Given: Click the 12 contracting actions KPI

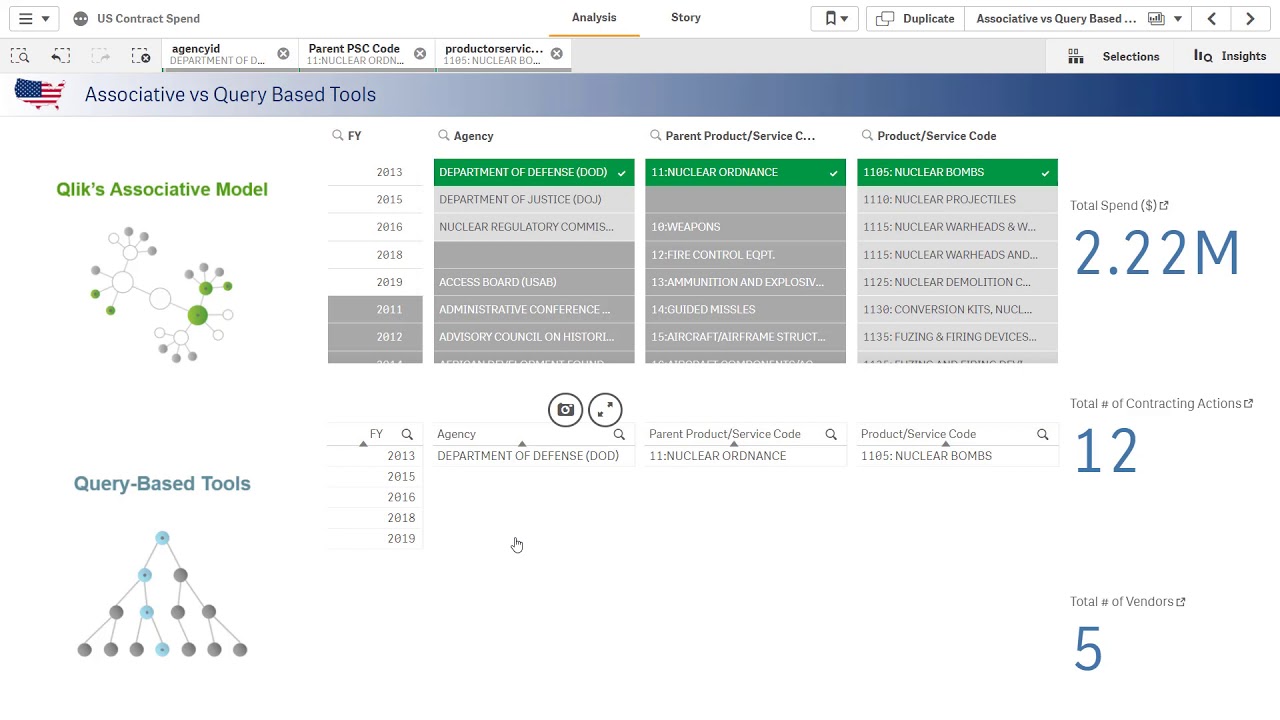Looking at the screenshot, I should [x=1105, y=452].
